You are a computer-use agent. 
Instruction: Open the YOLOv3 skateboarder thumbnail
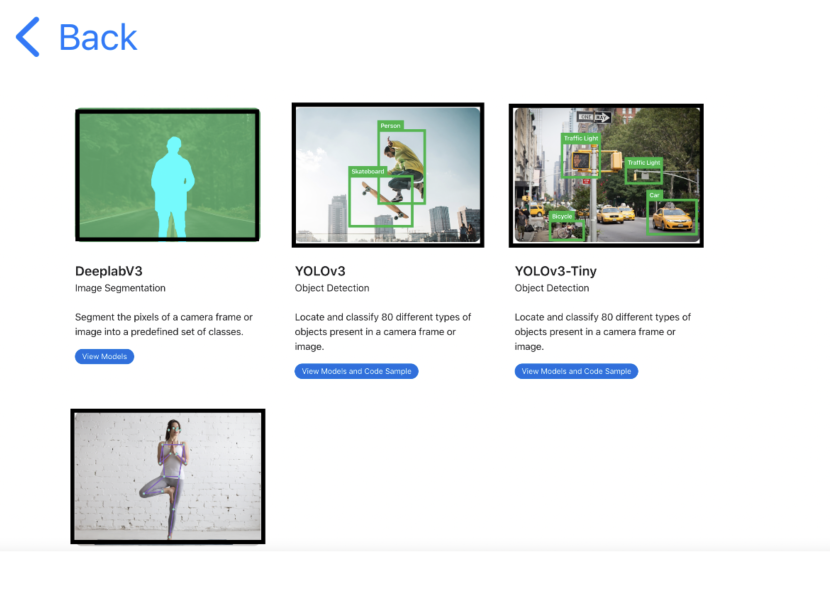pyautogui.click(x=388, y=175)
